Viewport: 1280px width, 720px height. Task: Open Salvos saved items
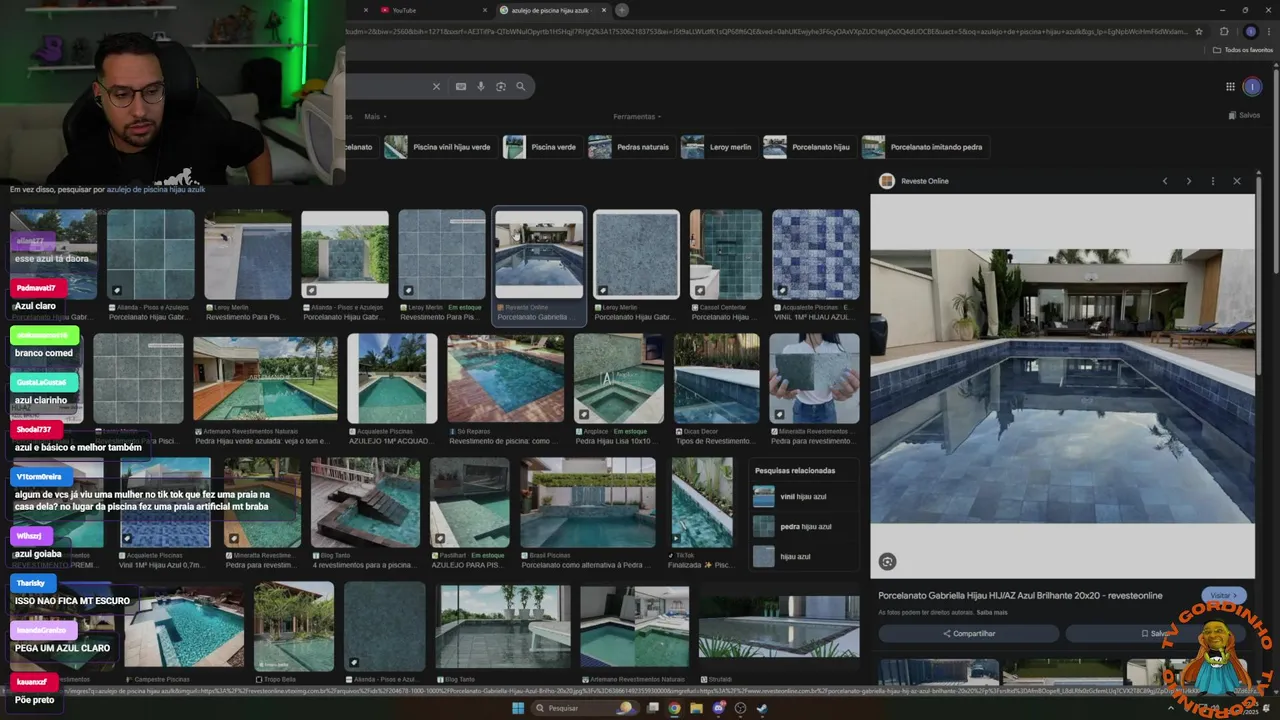(x=1244, y=115)
